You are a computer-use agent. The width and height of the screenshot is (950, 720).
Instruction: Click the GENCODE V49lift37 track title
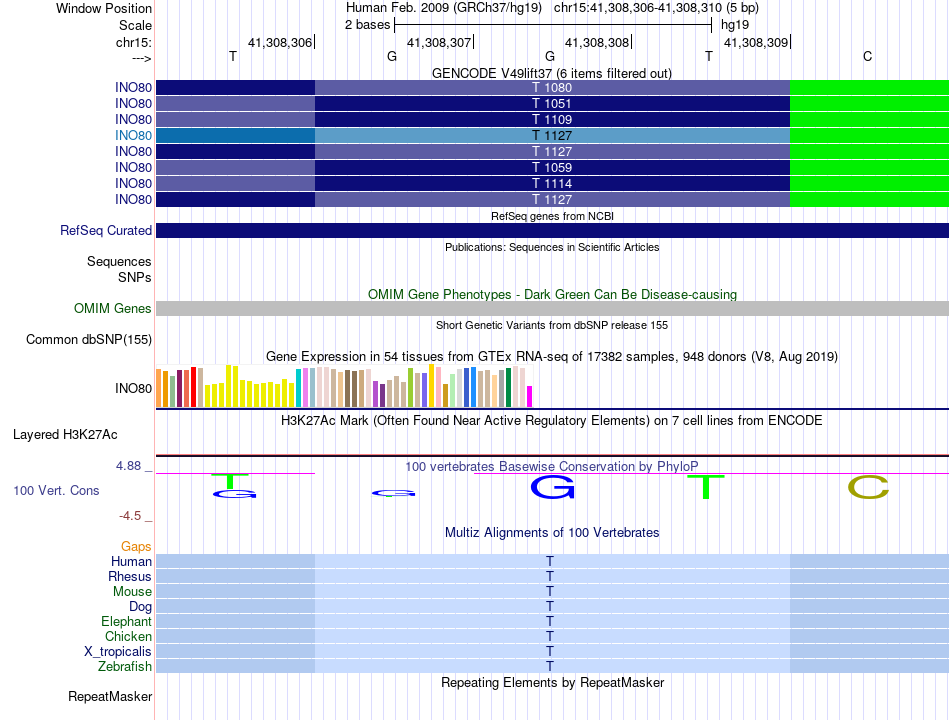click(x=552, y=73)
